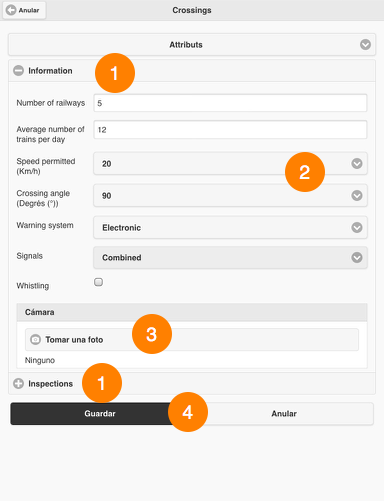Click the plus icon next to Inspections
Image resolution: width=384 pixels, height=501 pixels.
(x=18, y=384)
